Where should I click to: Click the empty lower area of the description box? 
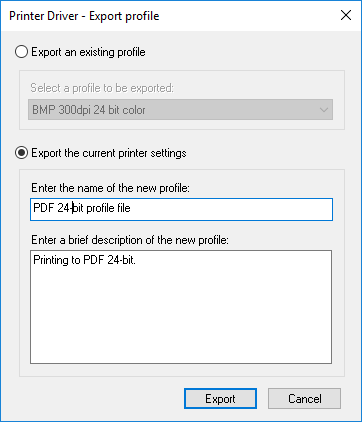point(181,320)
